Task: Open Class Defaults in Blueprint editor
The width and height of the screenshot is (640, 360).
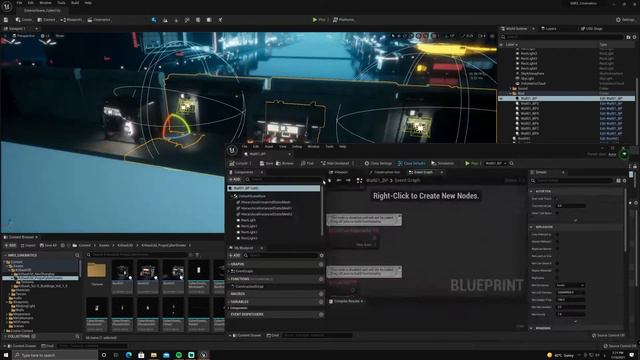Action: click(411, 163)
